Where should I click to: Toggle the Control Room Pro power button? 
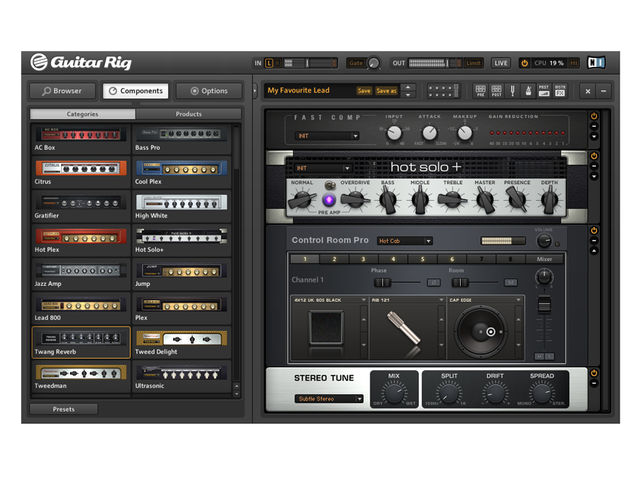click(594, 231)
